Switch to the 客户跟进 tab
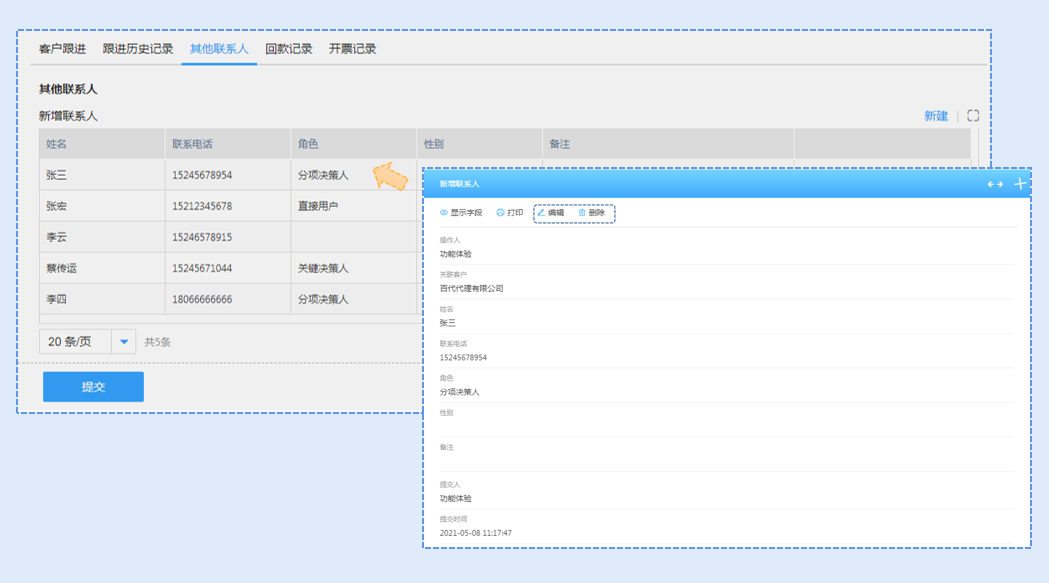 [x=62, y=49]
